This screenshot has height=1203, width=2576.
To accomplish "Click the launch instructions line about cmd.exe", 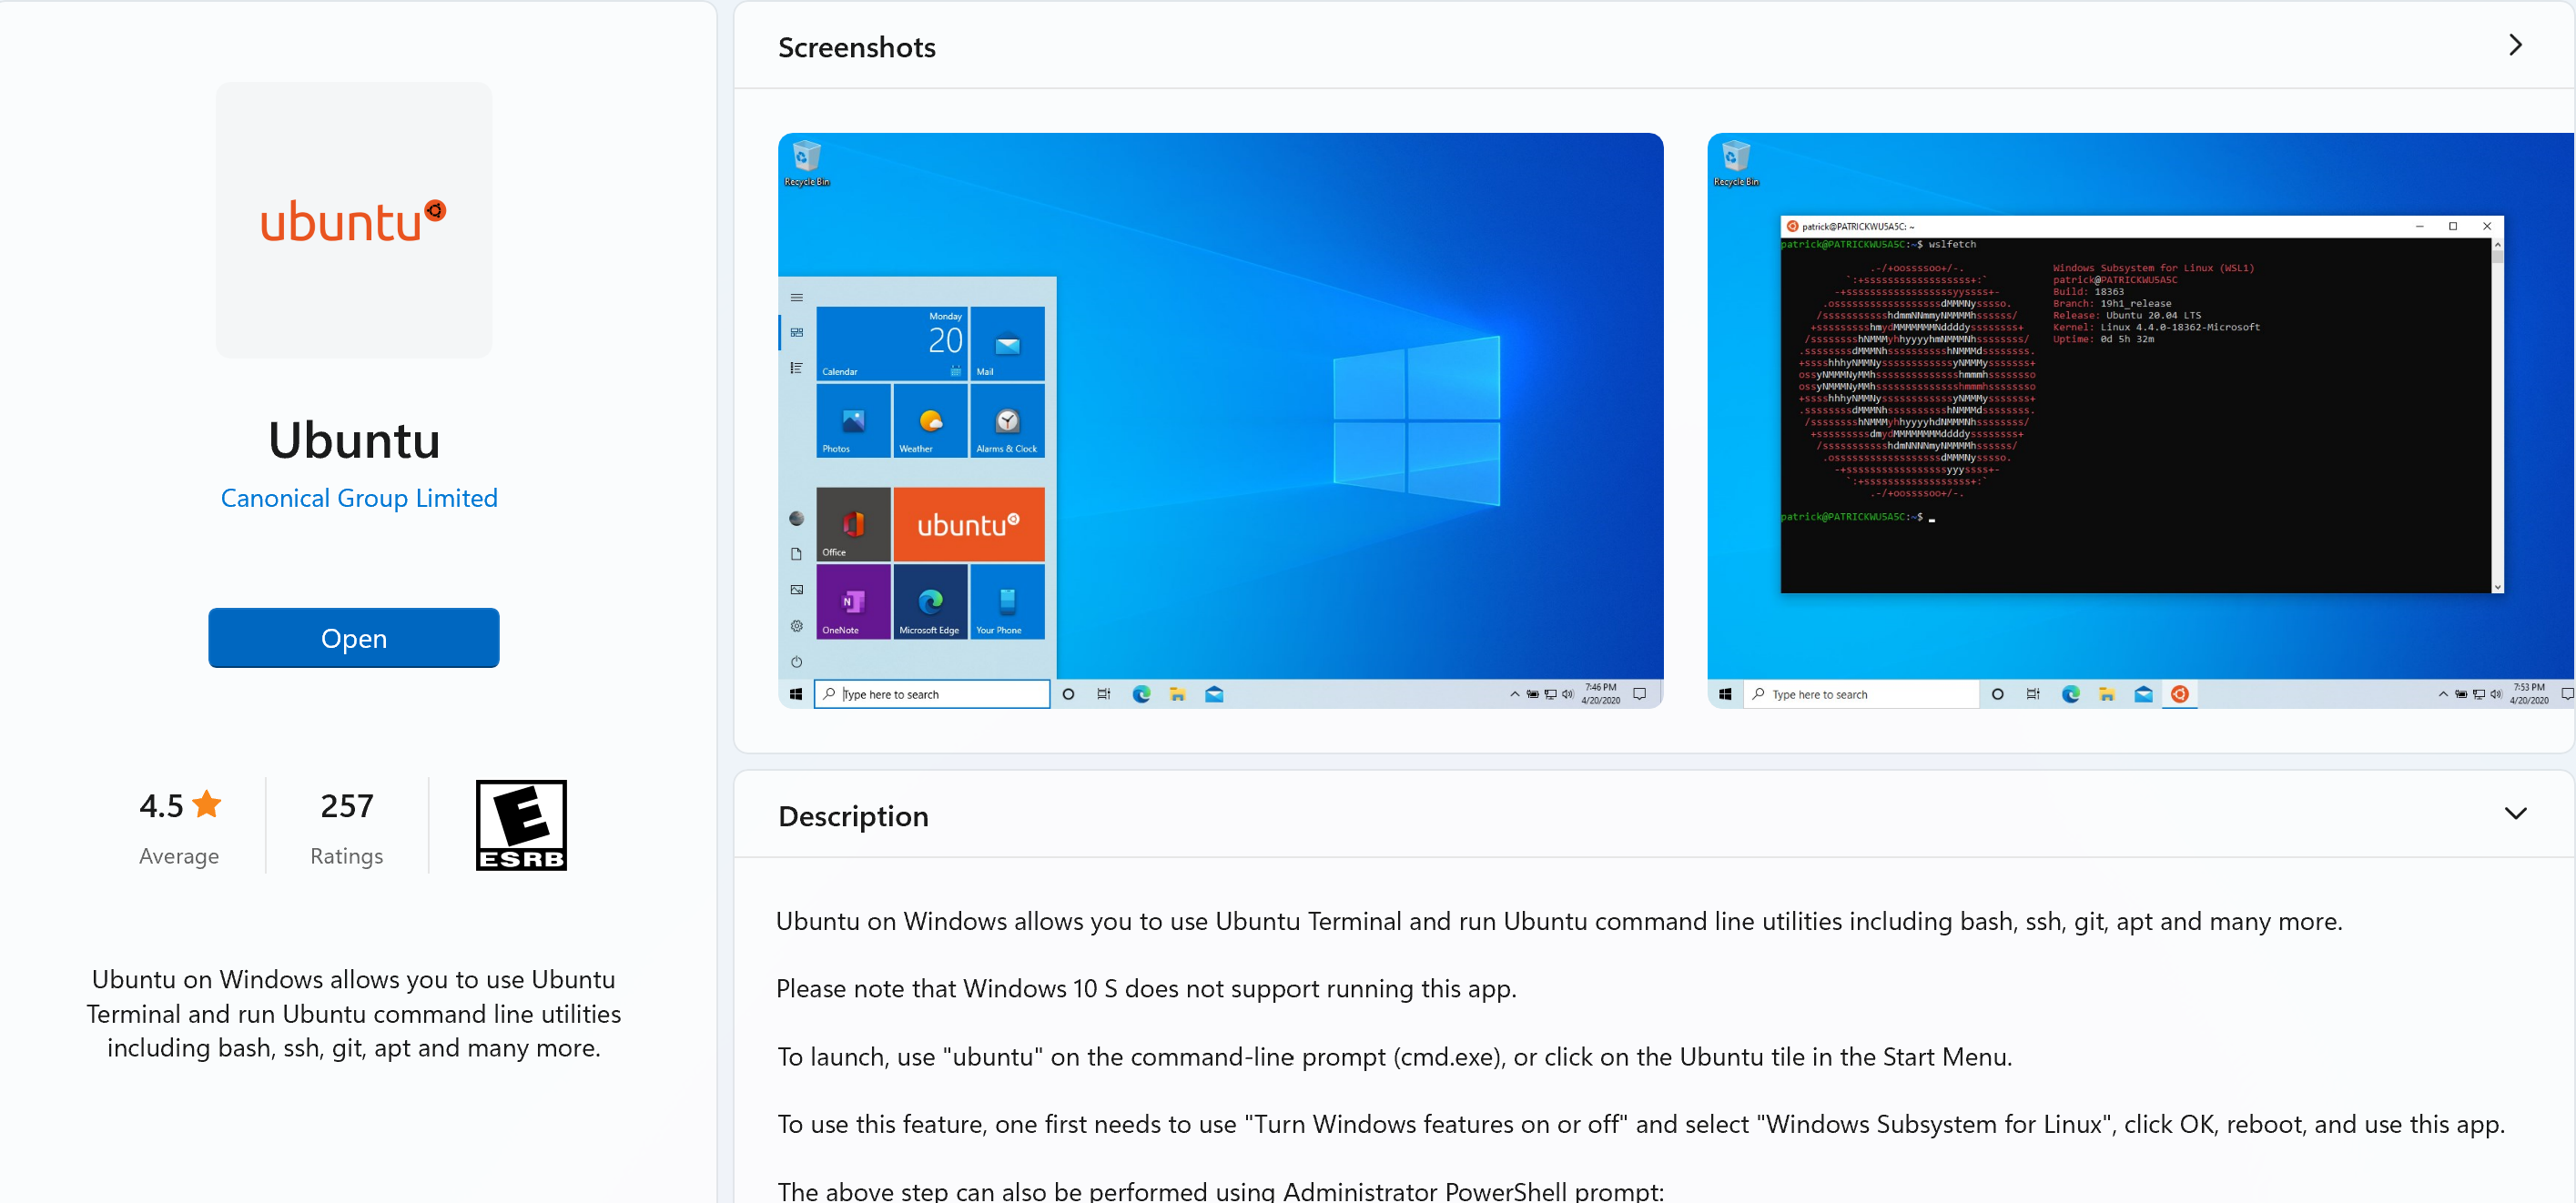I will click(1394, 1056).
